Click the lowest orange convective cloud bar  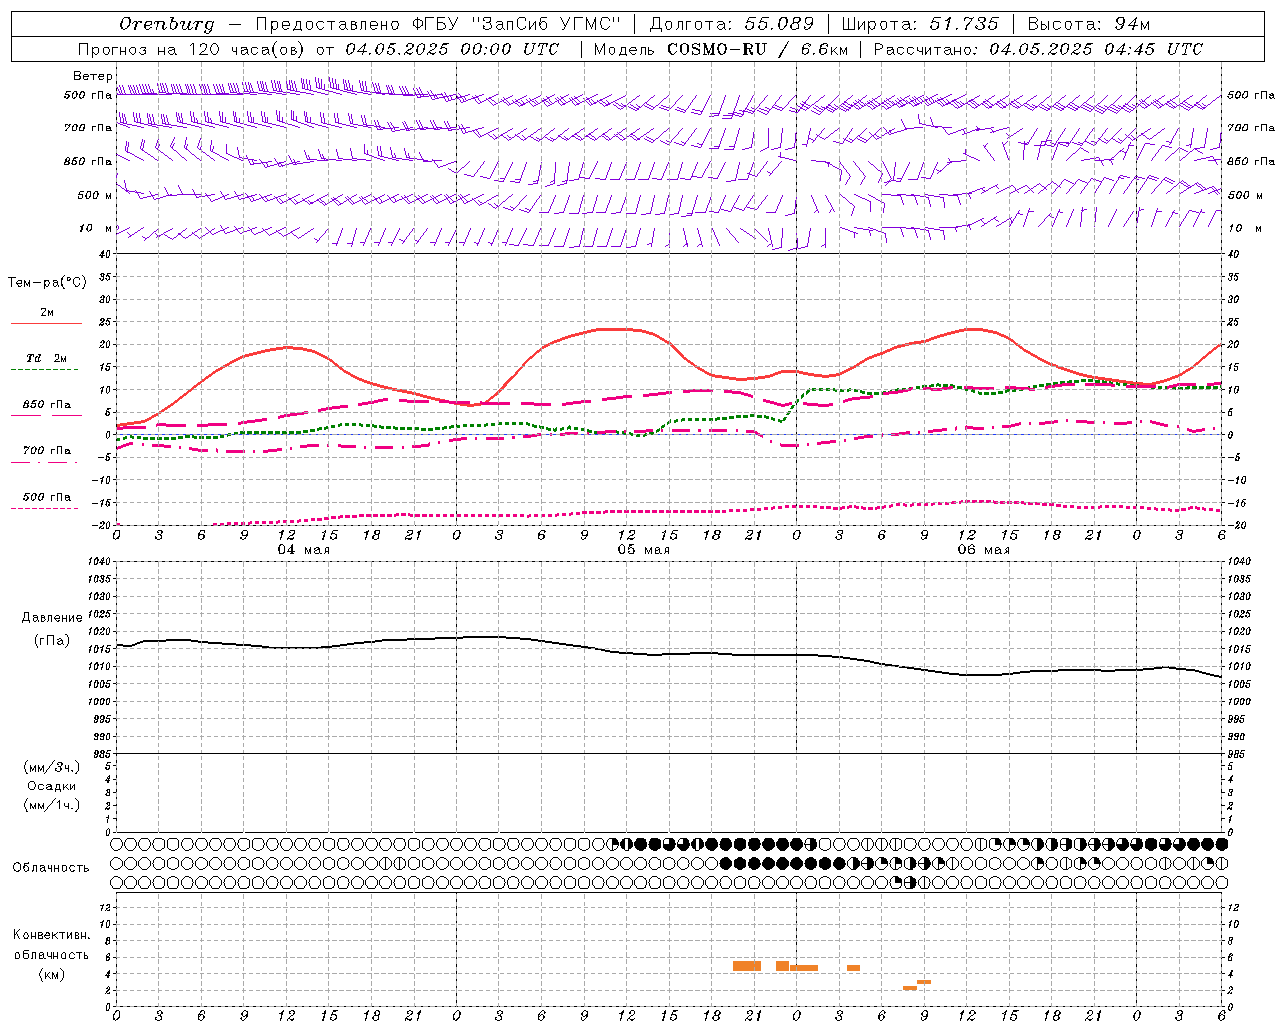910,988
